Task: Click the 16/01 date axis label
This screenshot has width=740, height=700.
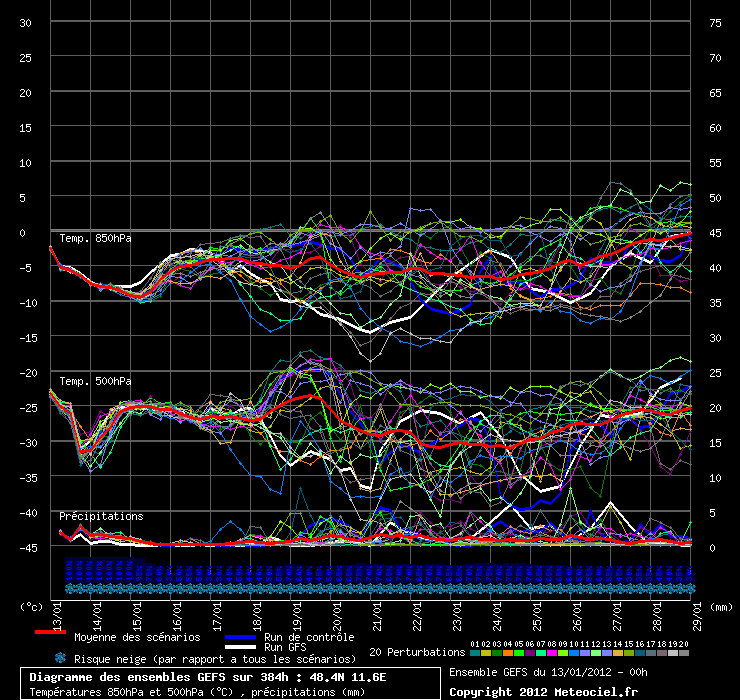Action: pyautogui.click(x=177, y=616)
